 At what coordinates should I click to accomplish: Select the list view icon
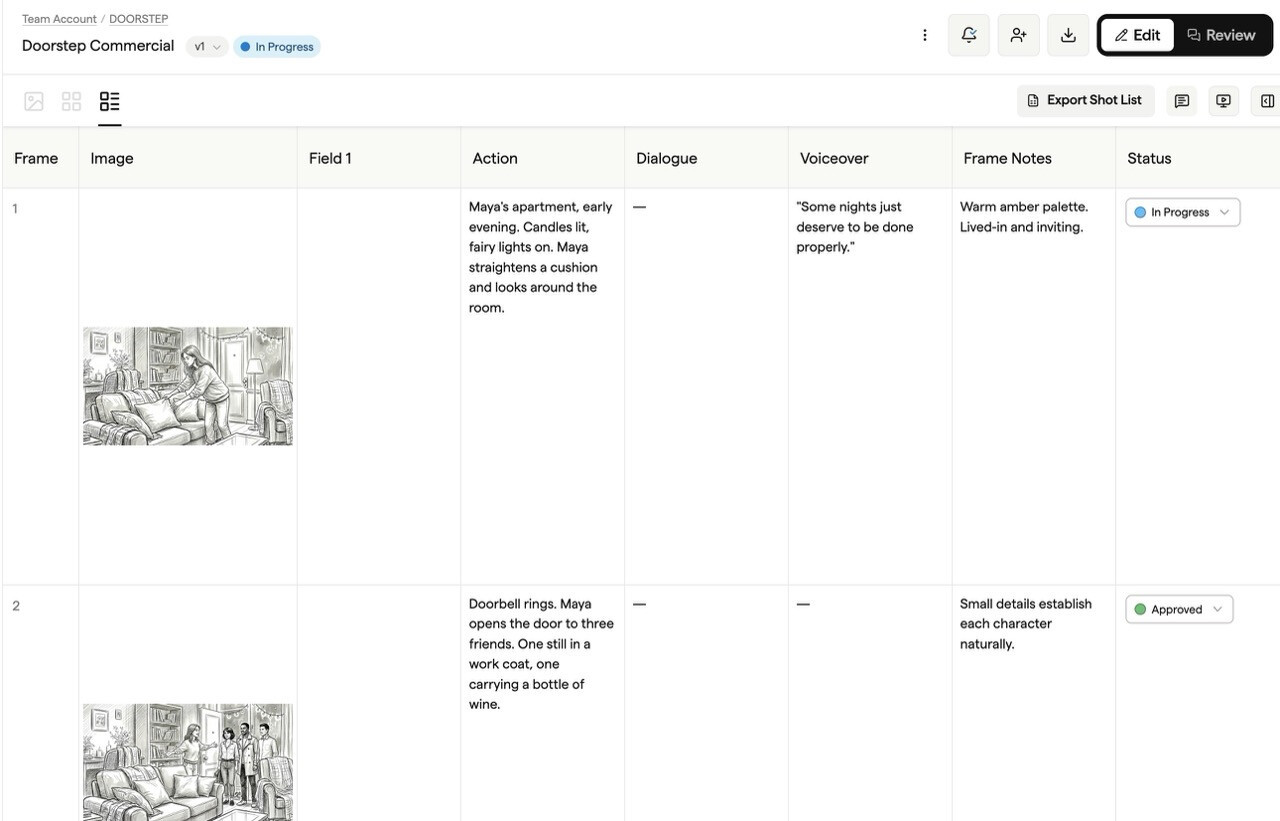click(x=110, y=101)
